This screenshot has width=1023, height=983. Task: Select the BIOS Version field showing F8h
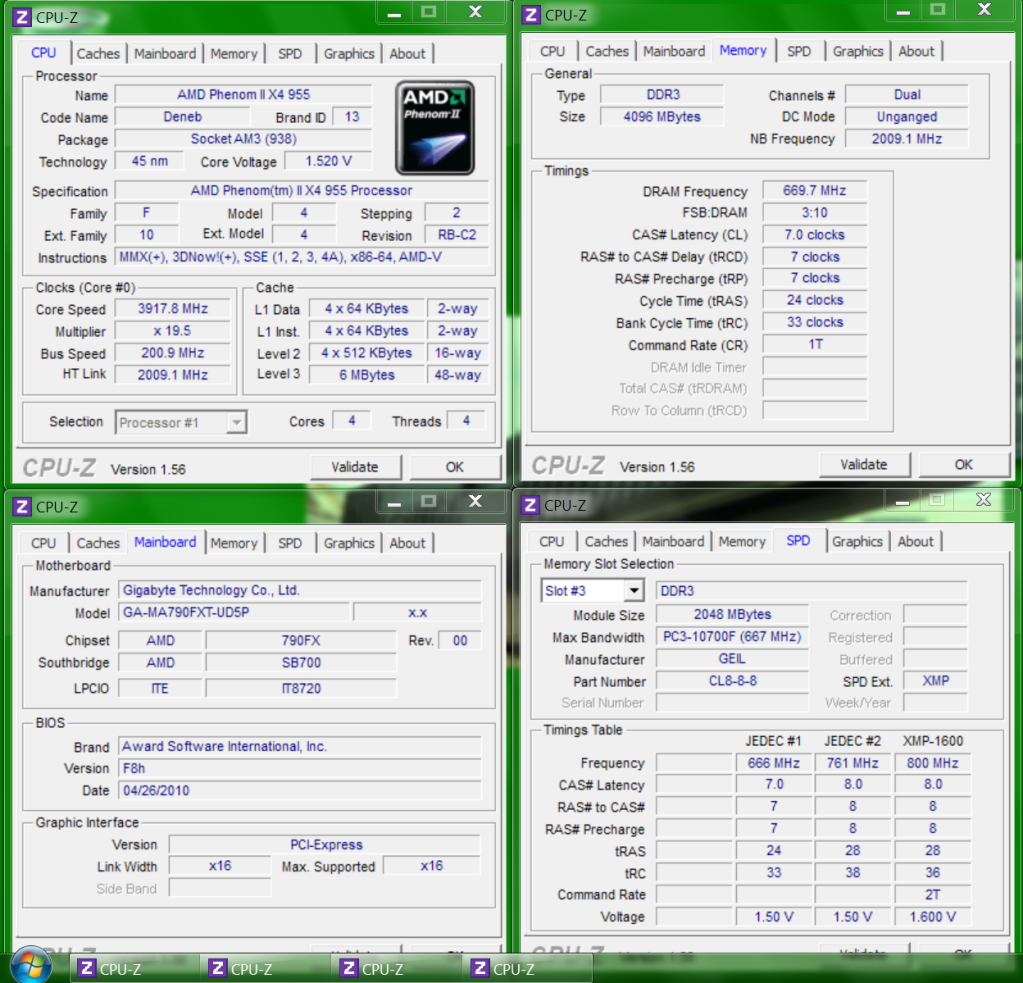click(299, 768)
